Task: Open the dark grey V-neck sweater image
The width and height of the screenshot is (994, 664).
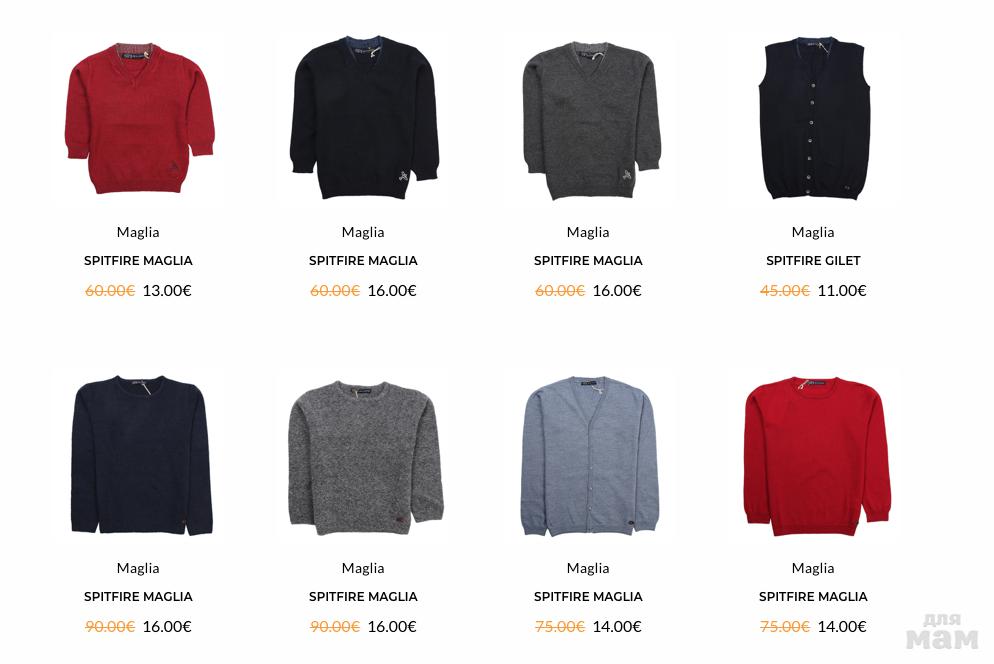Action: coord(591,120)
